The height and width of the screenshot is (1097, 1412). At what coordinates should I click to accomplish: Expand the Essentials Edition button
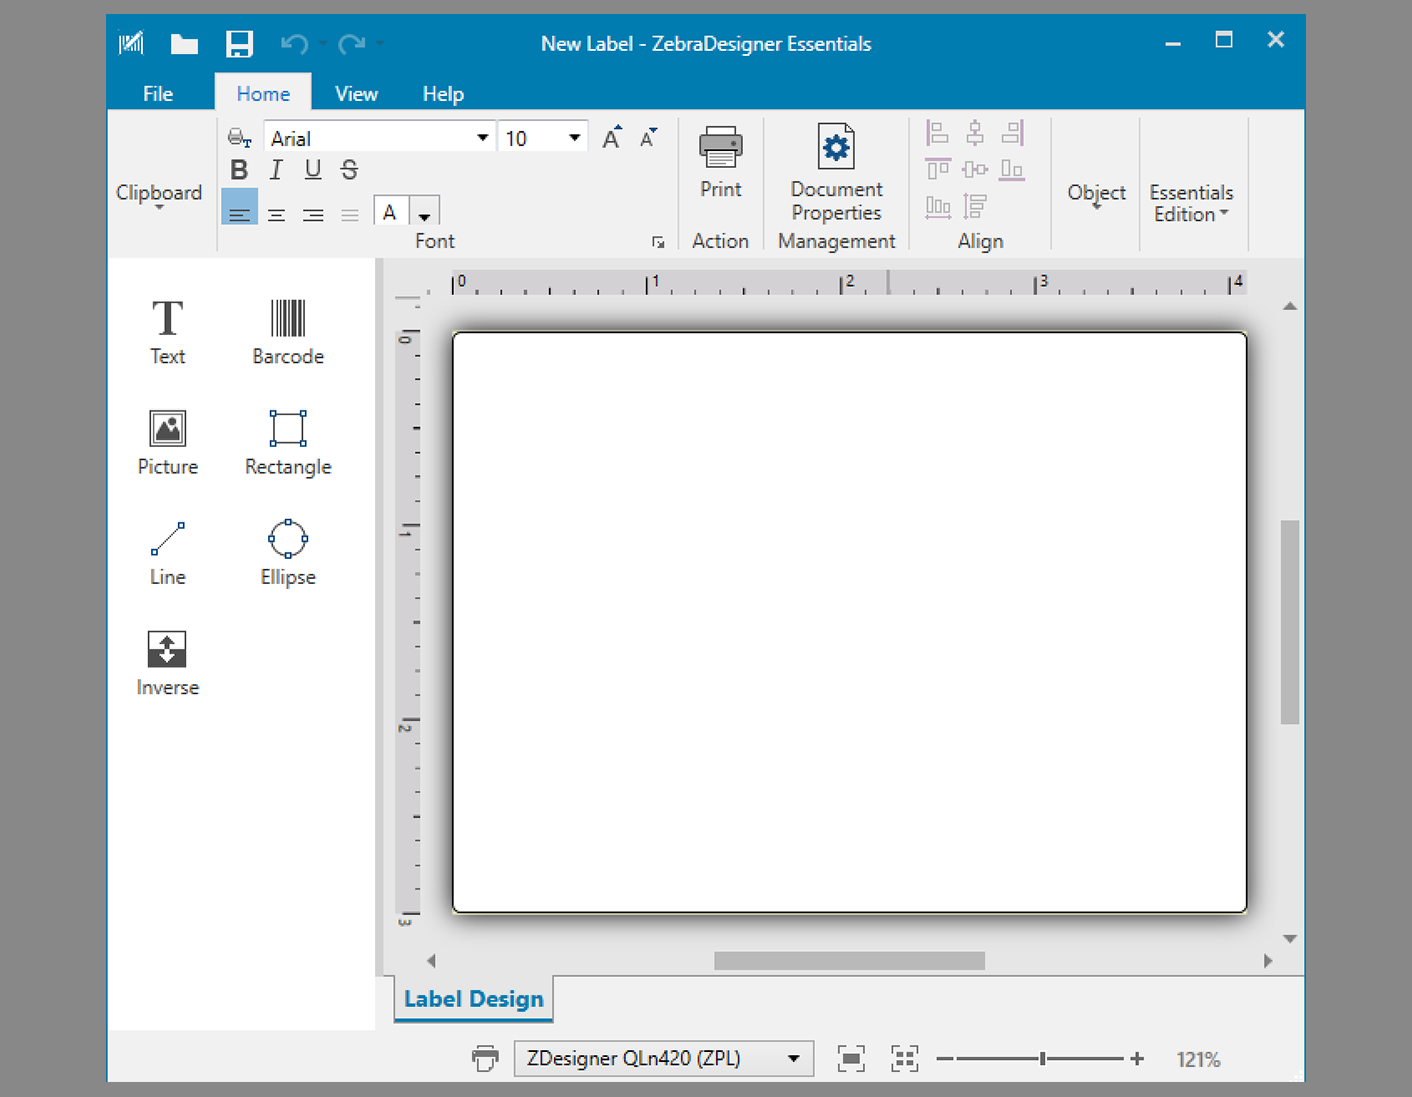(1190, 202)
